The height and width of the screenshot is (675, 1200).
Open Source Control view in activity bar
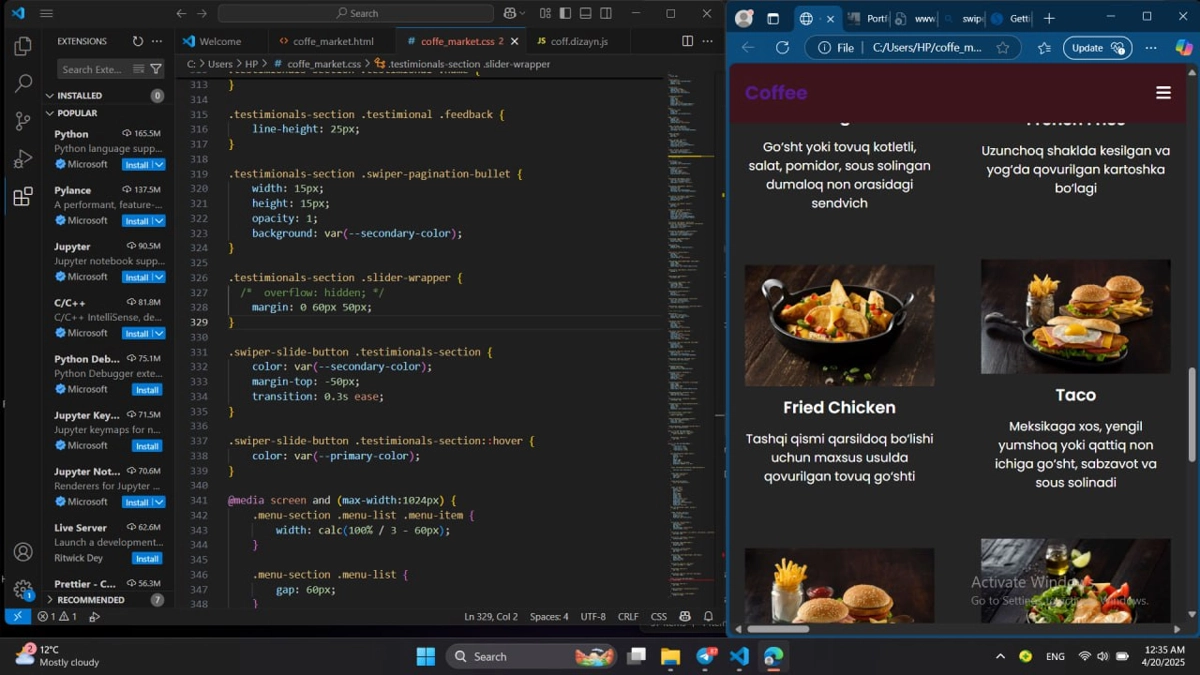tap(23, 121)
